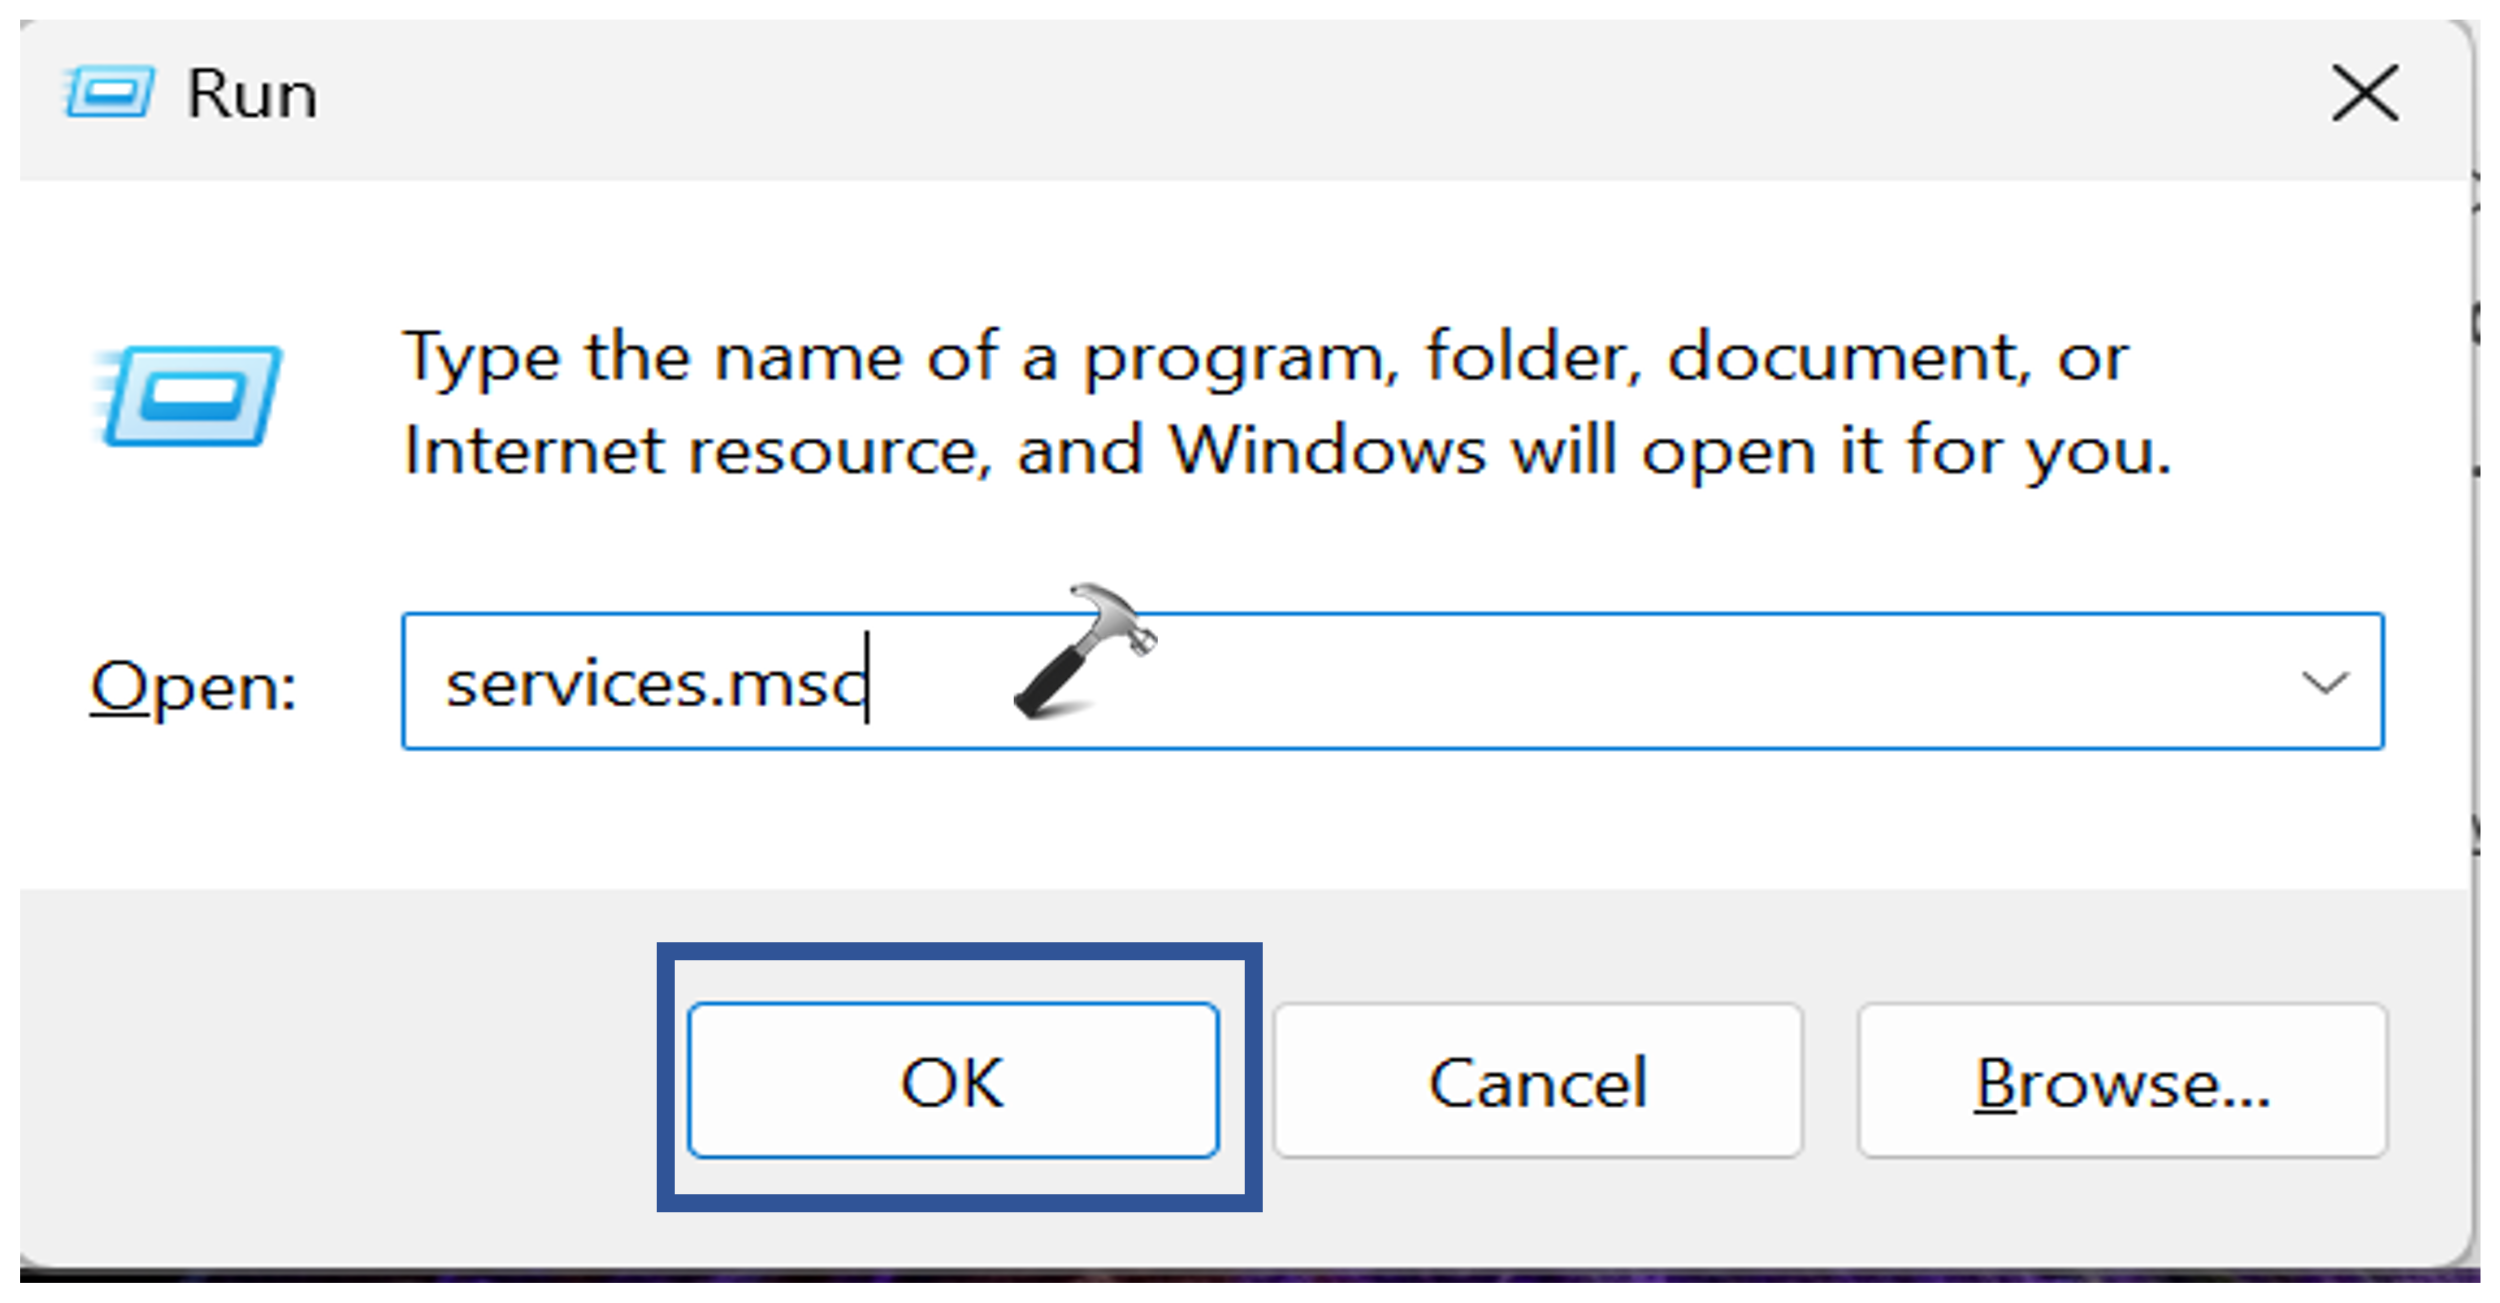
Task: Click the Cancel button
Action: click(x=1537, y=1082)
